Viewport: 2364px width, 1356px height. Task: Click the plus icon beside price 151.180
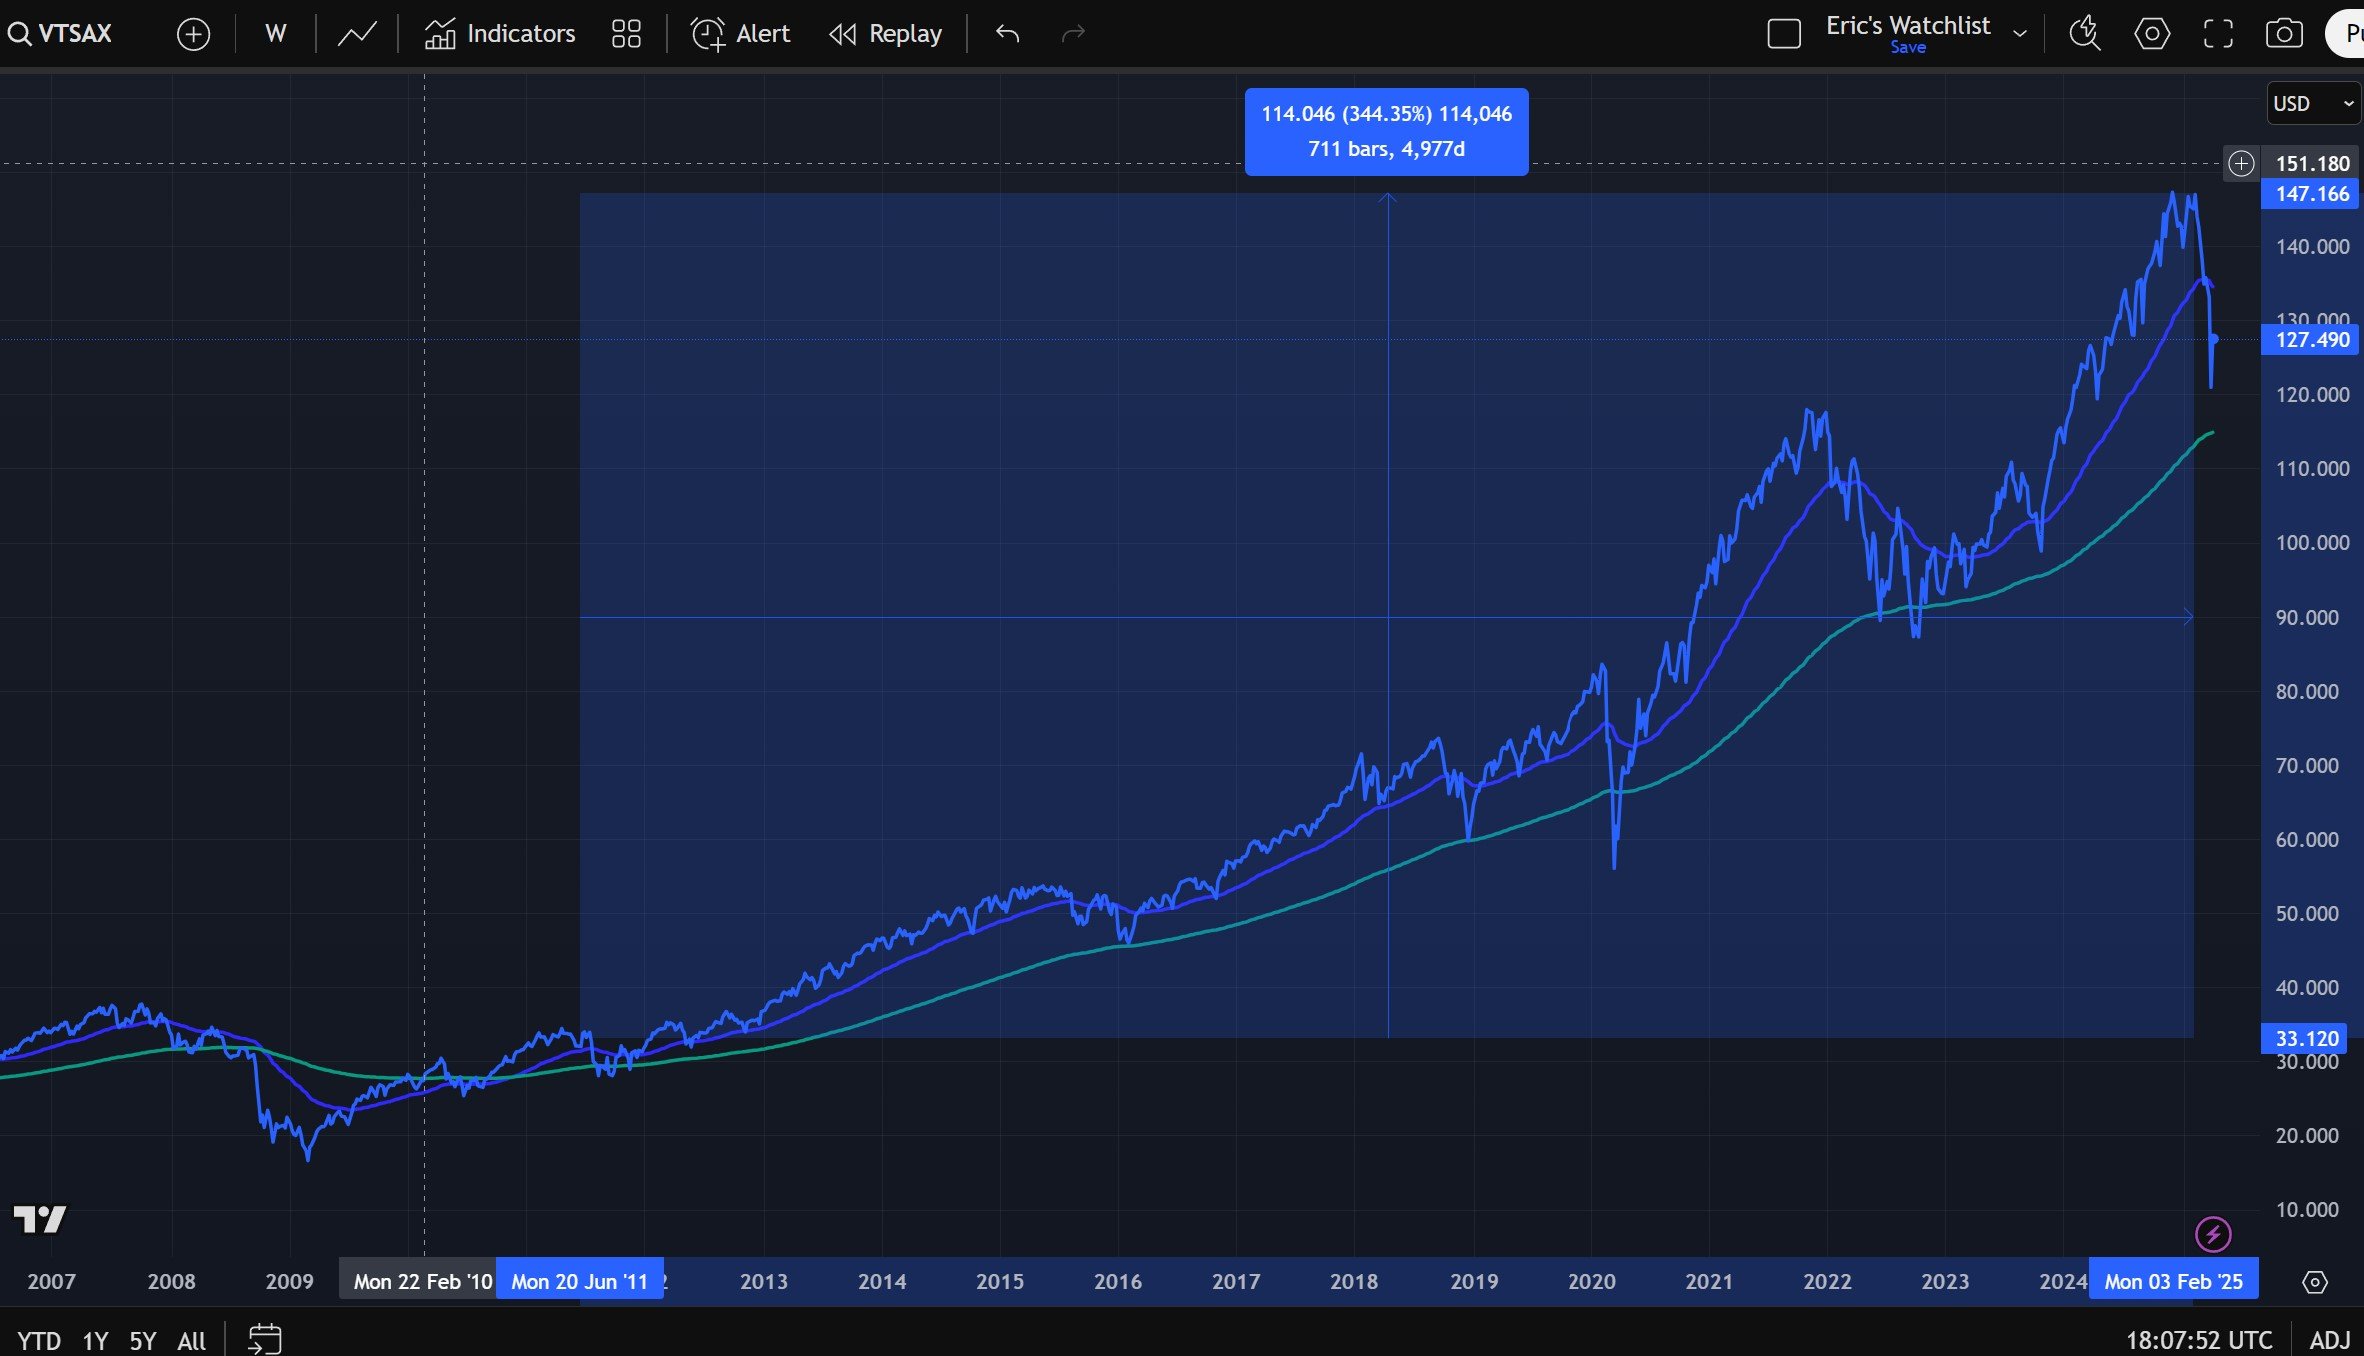coord(2241,163)
